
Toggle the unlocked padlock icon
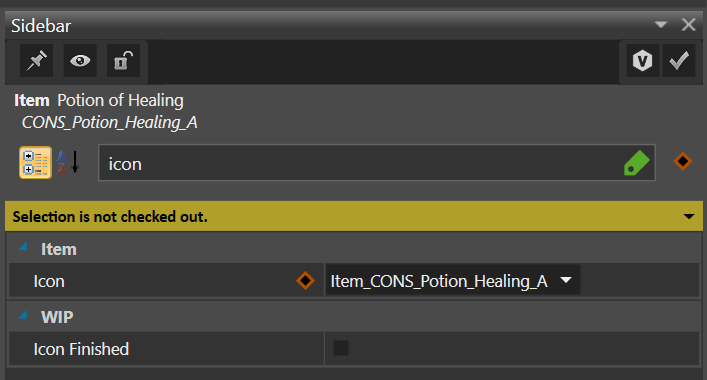pyautogui.click(x=123, y=60)
